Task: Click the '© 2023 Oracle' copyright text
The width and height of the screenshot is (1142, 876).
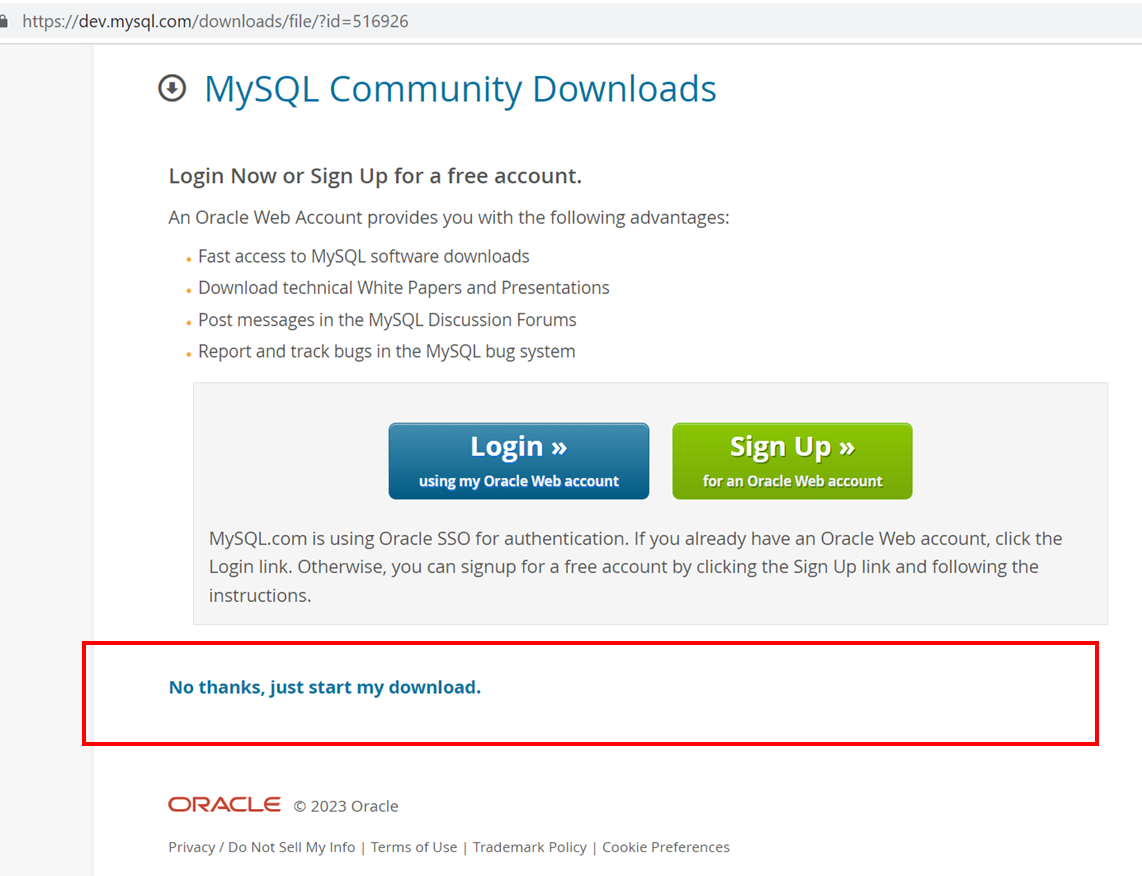Action: pos(346,806)
